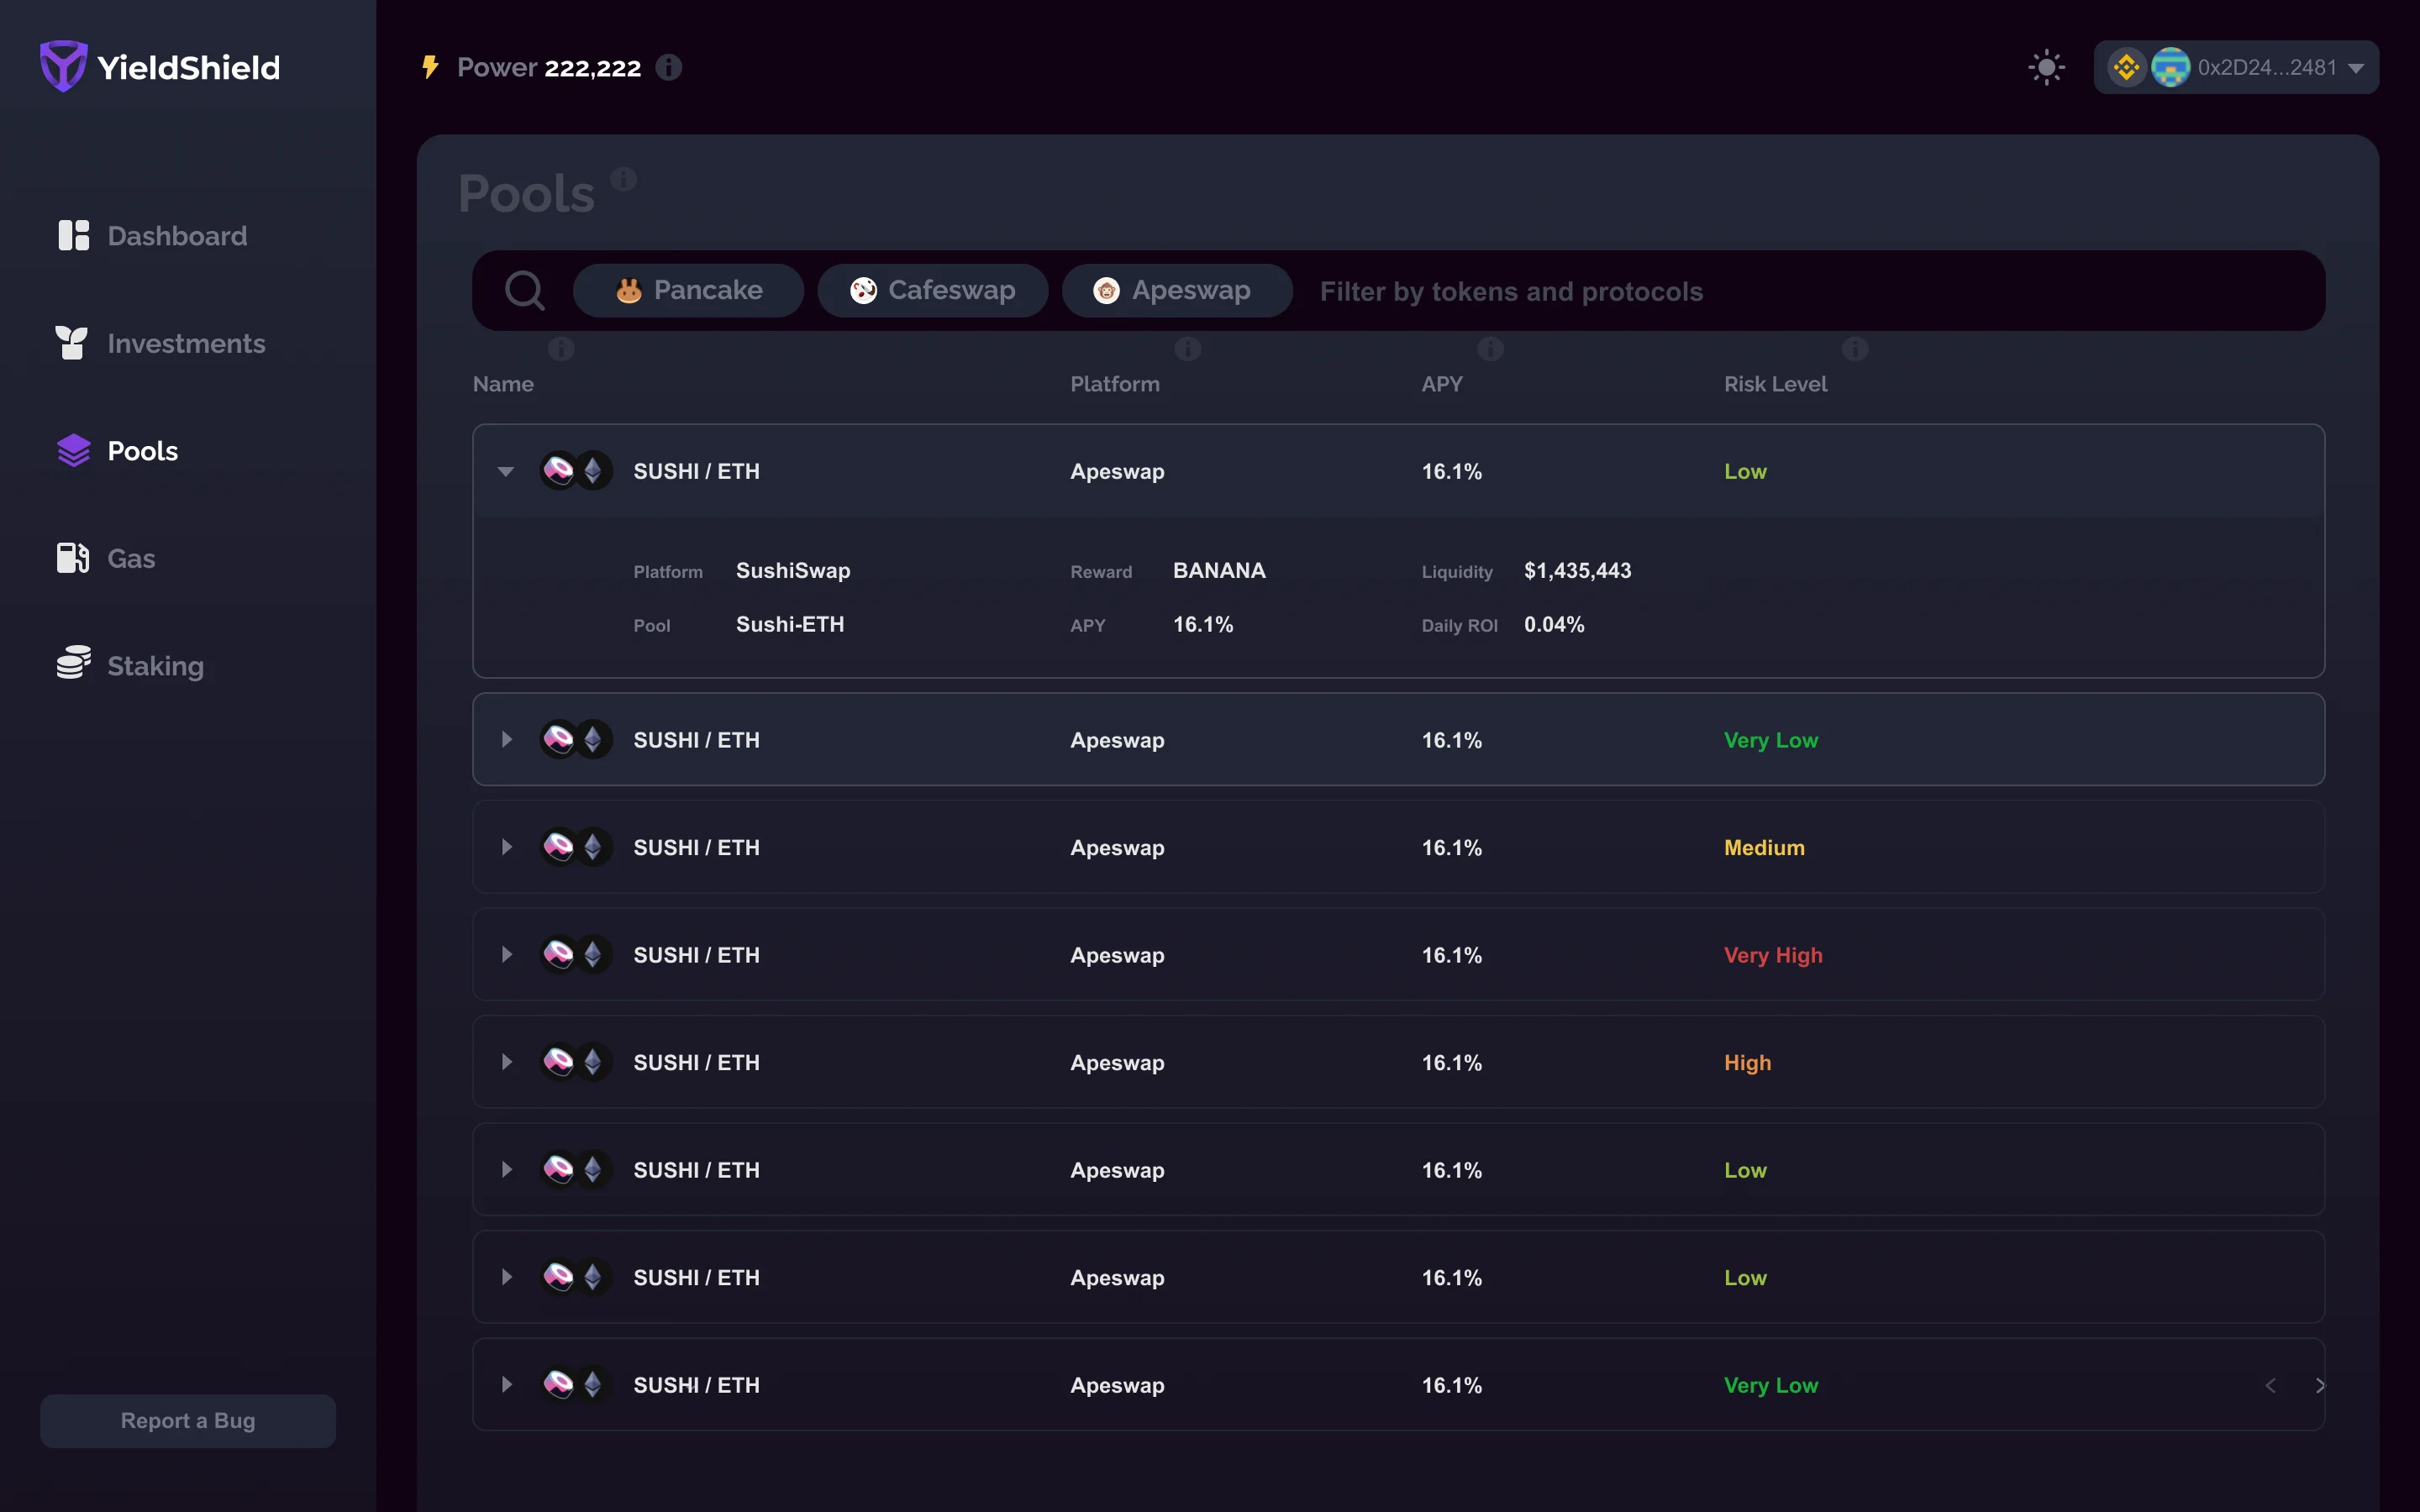Open the Dashboard page
2420x1512 pixels.
[153, 236]
